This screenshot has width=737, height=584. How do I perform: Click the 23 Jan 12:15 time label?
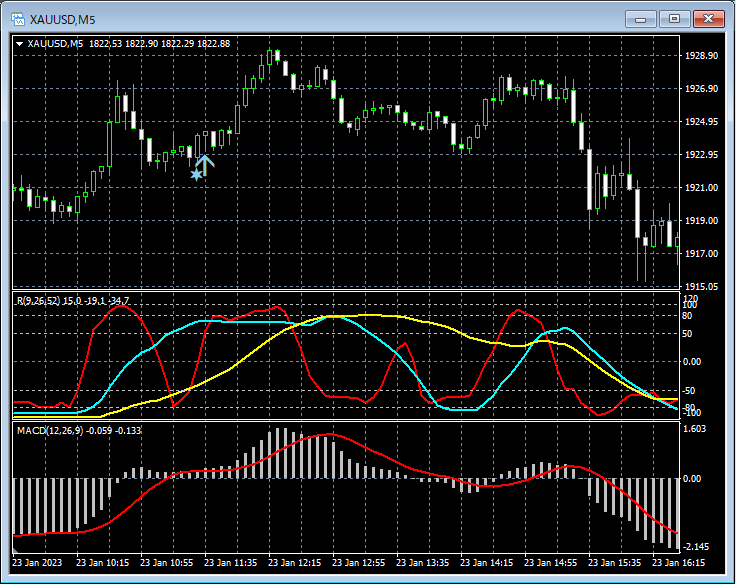(x=296, y=563)
